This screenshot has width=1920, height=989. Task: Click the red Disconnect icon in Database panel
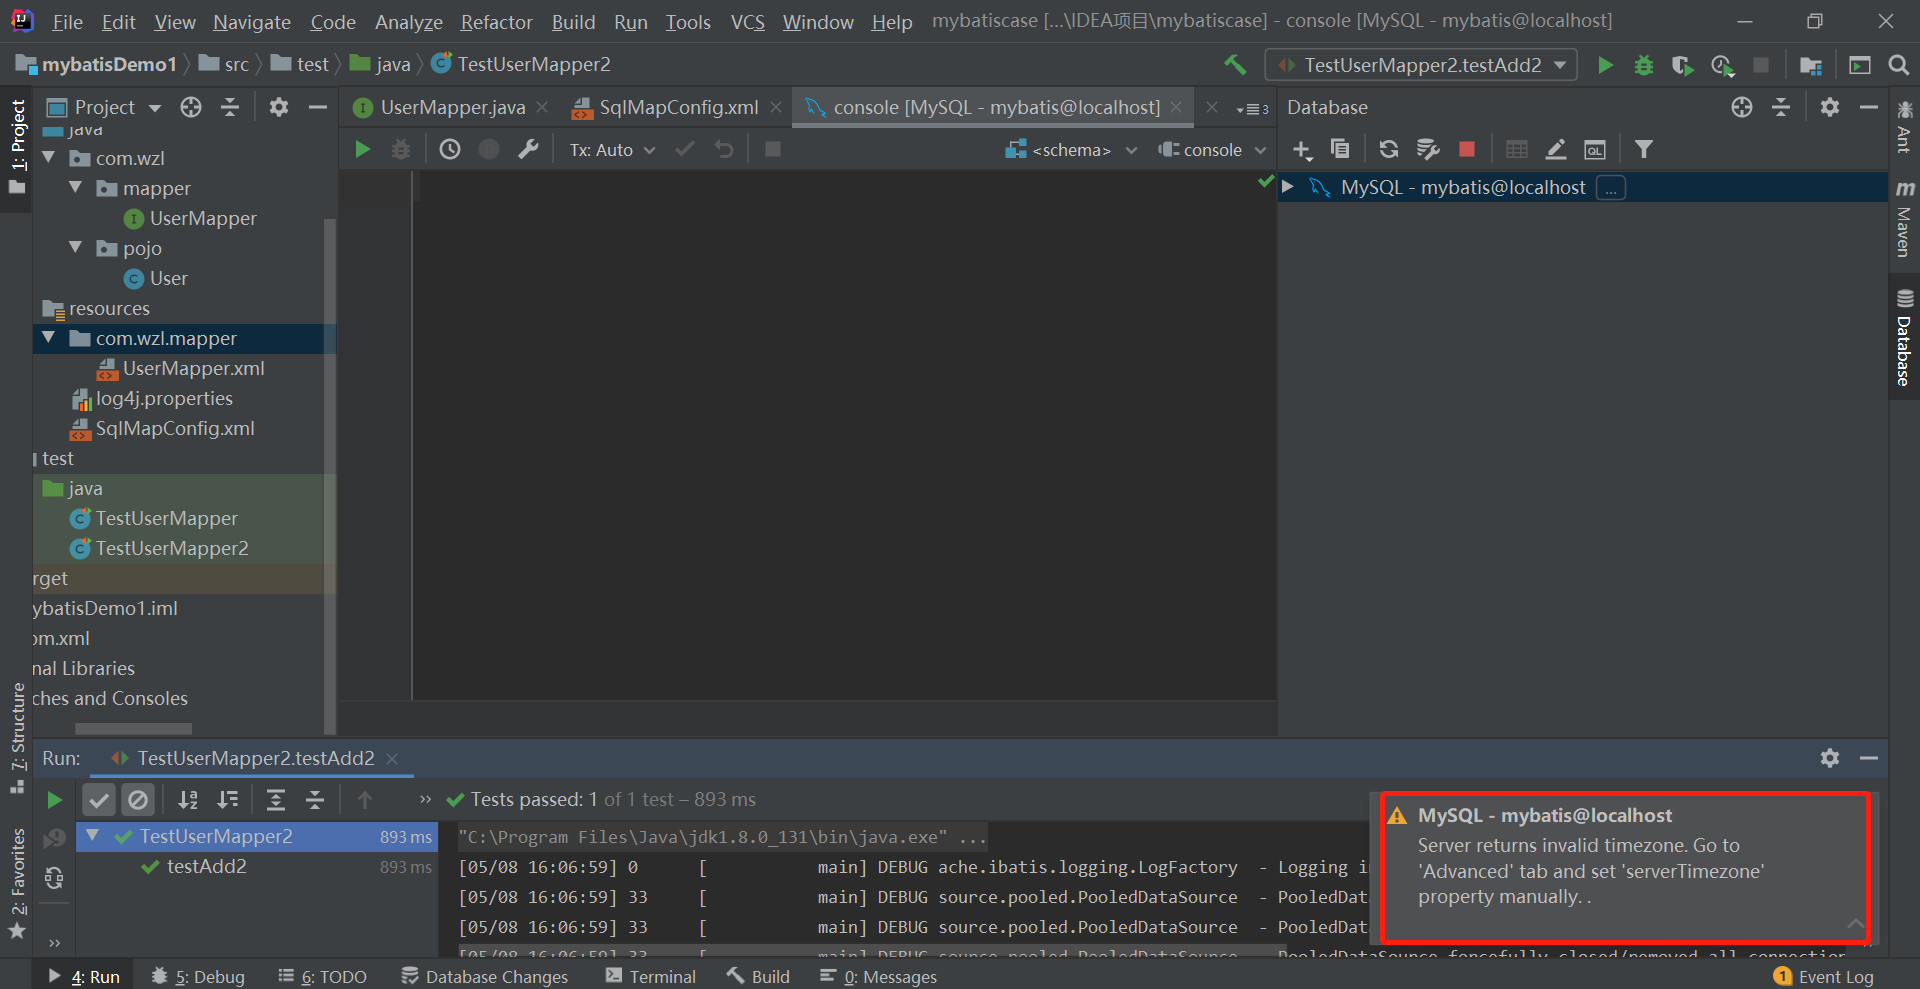[x=1467, y=149]
